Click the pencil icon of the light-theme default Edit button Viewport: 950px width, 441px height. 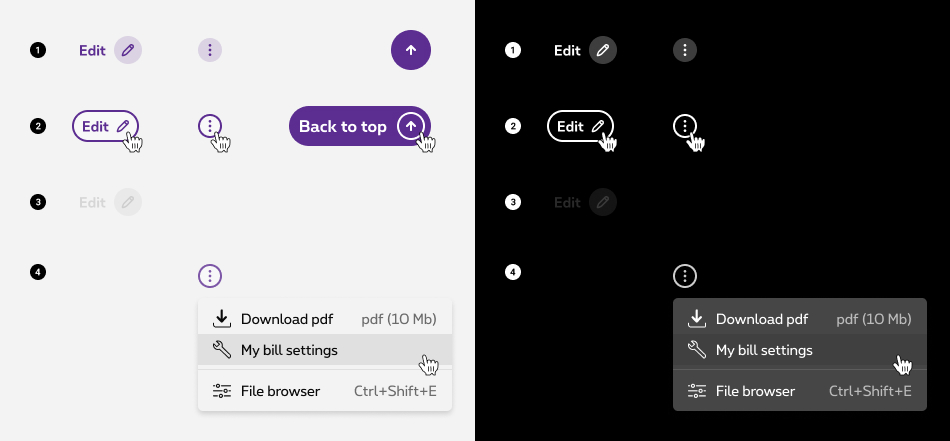[x=128, y=50]
